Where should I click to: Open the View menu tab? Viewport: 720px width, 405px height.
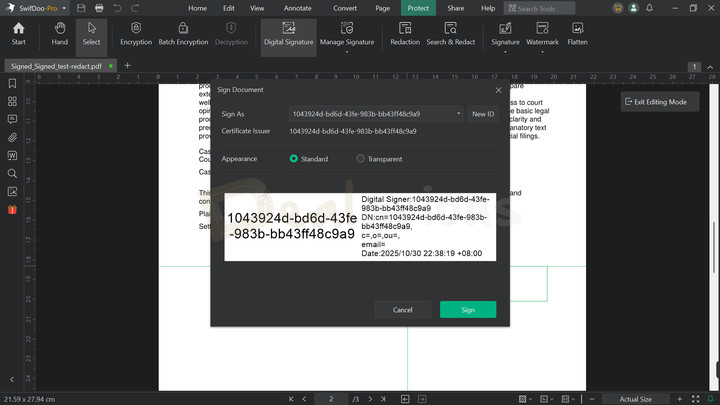click(257, 8)
